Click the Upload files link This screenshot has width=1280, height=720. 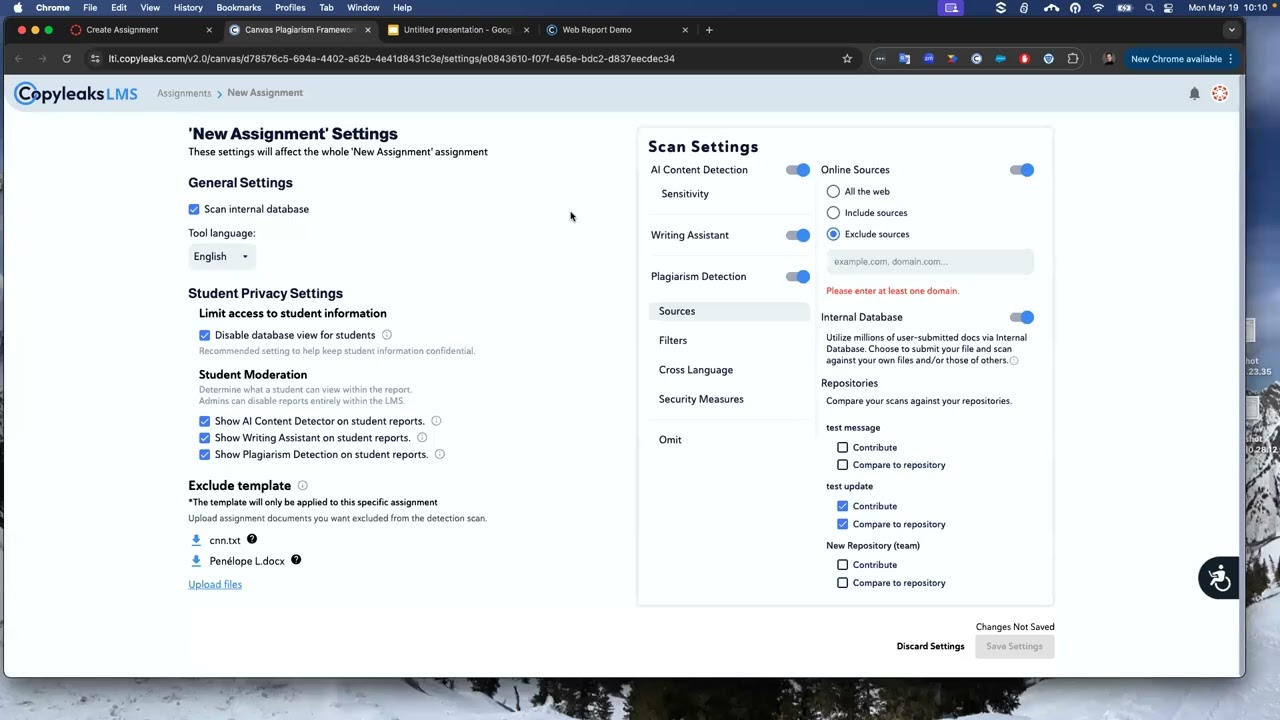(x=215, y=584)
